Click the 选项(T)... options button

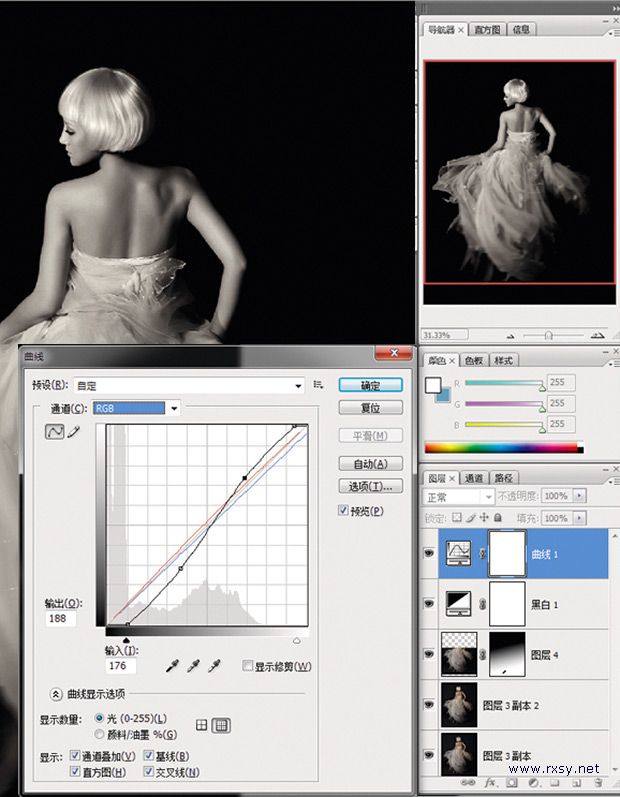click(370, 486)
